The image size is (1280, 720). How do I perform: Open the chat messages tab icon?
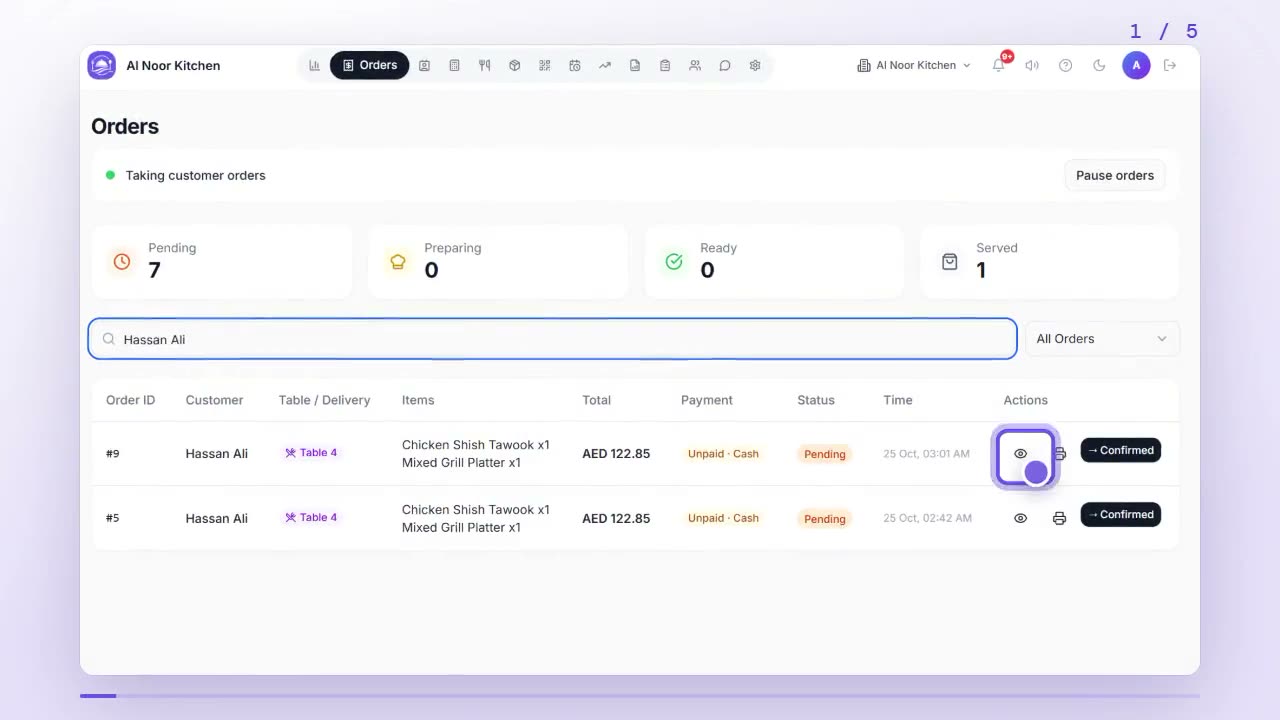tap(725, 65)
